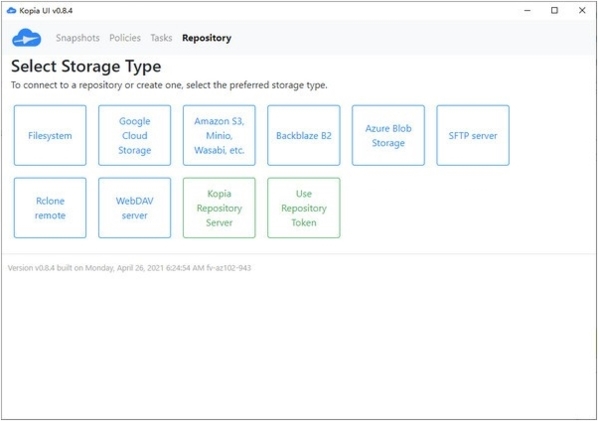The image size is (599, 423).
Task: Minimize the Kopia UI window
Action: [x=528, y=10]
